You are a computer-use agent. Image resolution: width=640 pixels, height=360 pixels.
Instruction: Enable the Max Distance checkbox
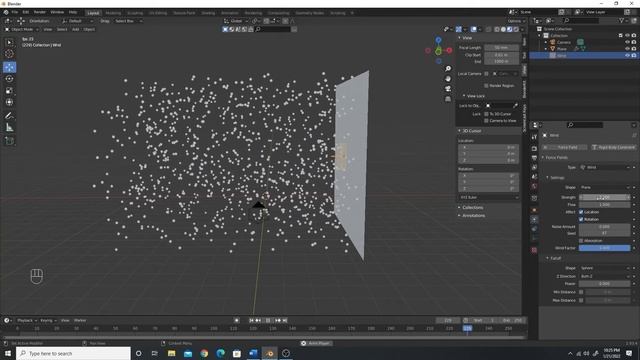tap(581, 300)
